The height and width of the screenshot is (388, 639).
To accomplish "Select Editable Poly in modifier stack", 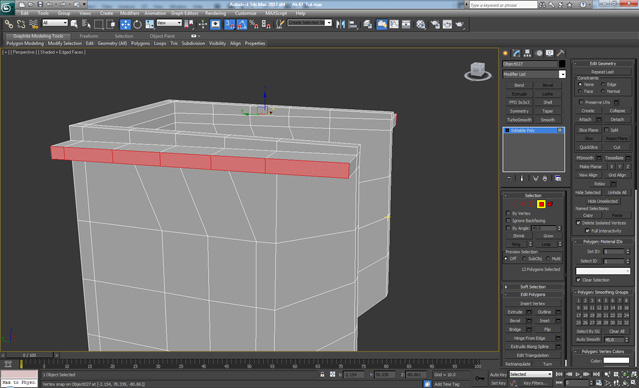I will coord(533,130).
